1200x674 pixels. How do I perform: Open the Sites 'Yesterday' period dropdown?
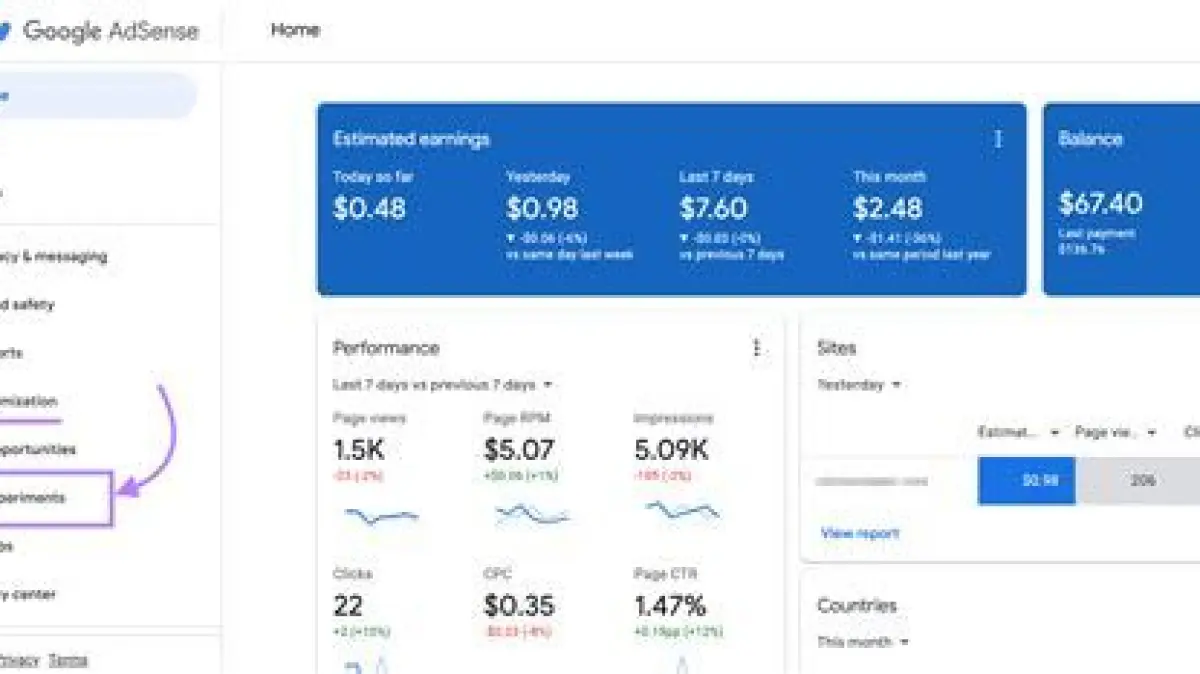tap(859, 385)
